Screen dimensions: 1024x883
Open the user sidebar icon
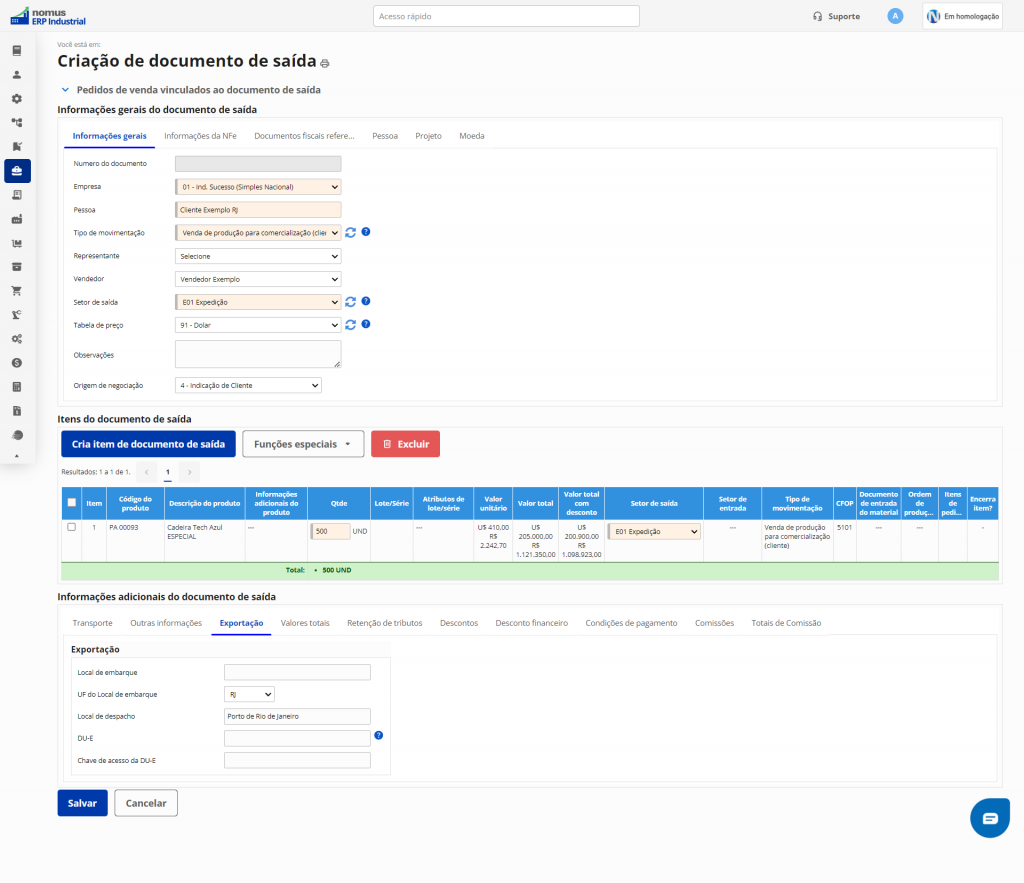click(17, 75)
